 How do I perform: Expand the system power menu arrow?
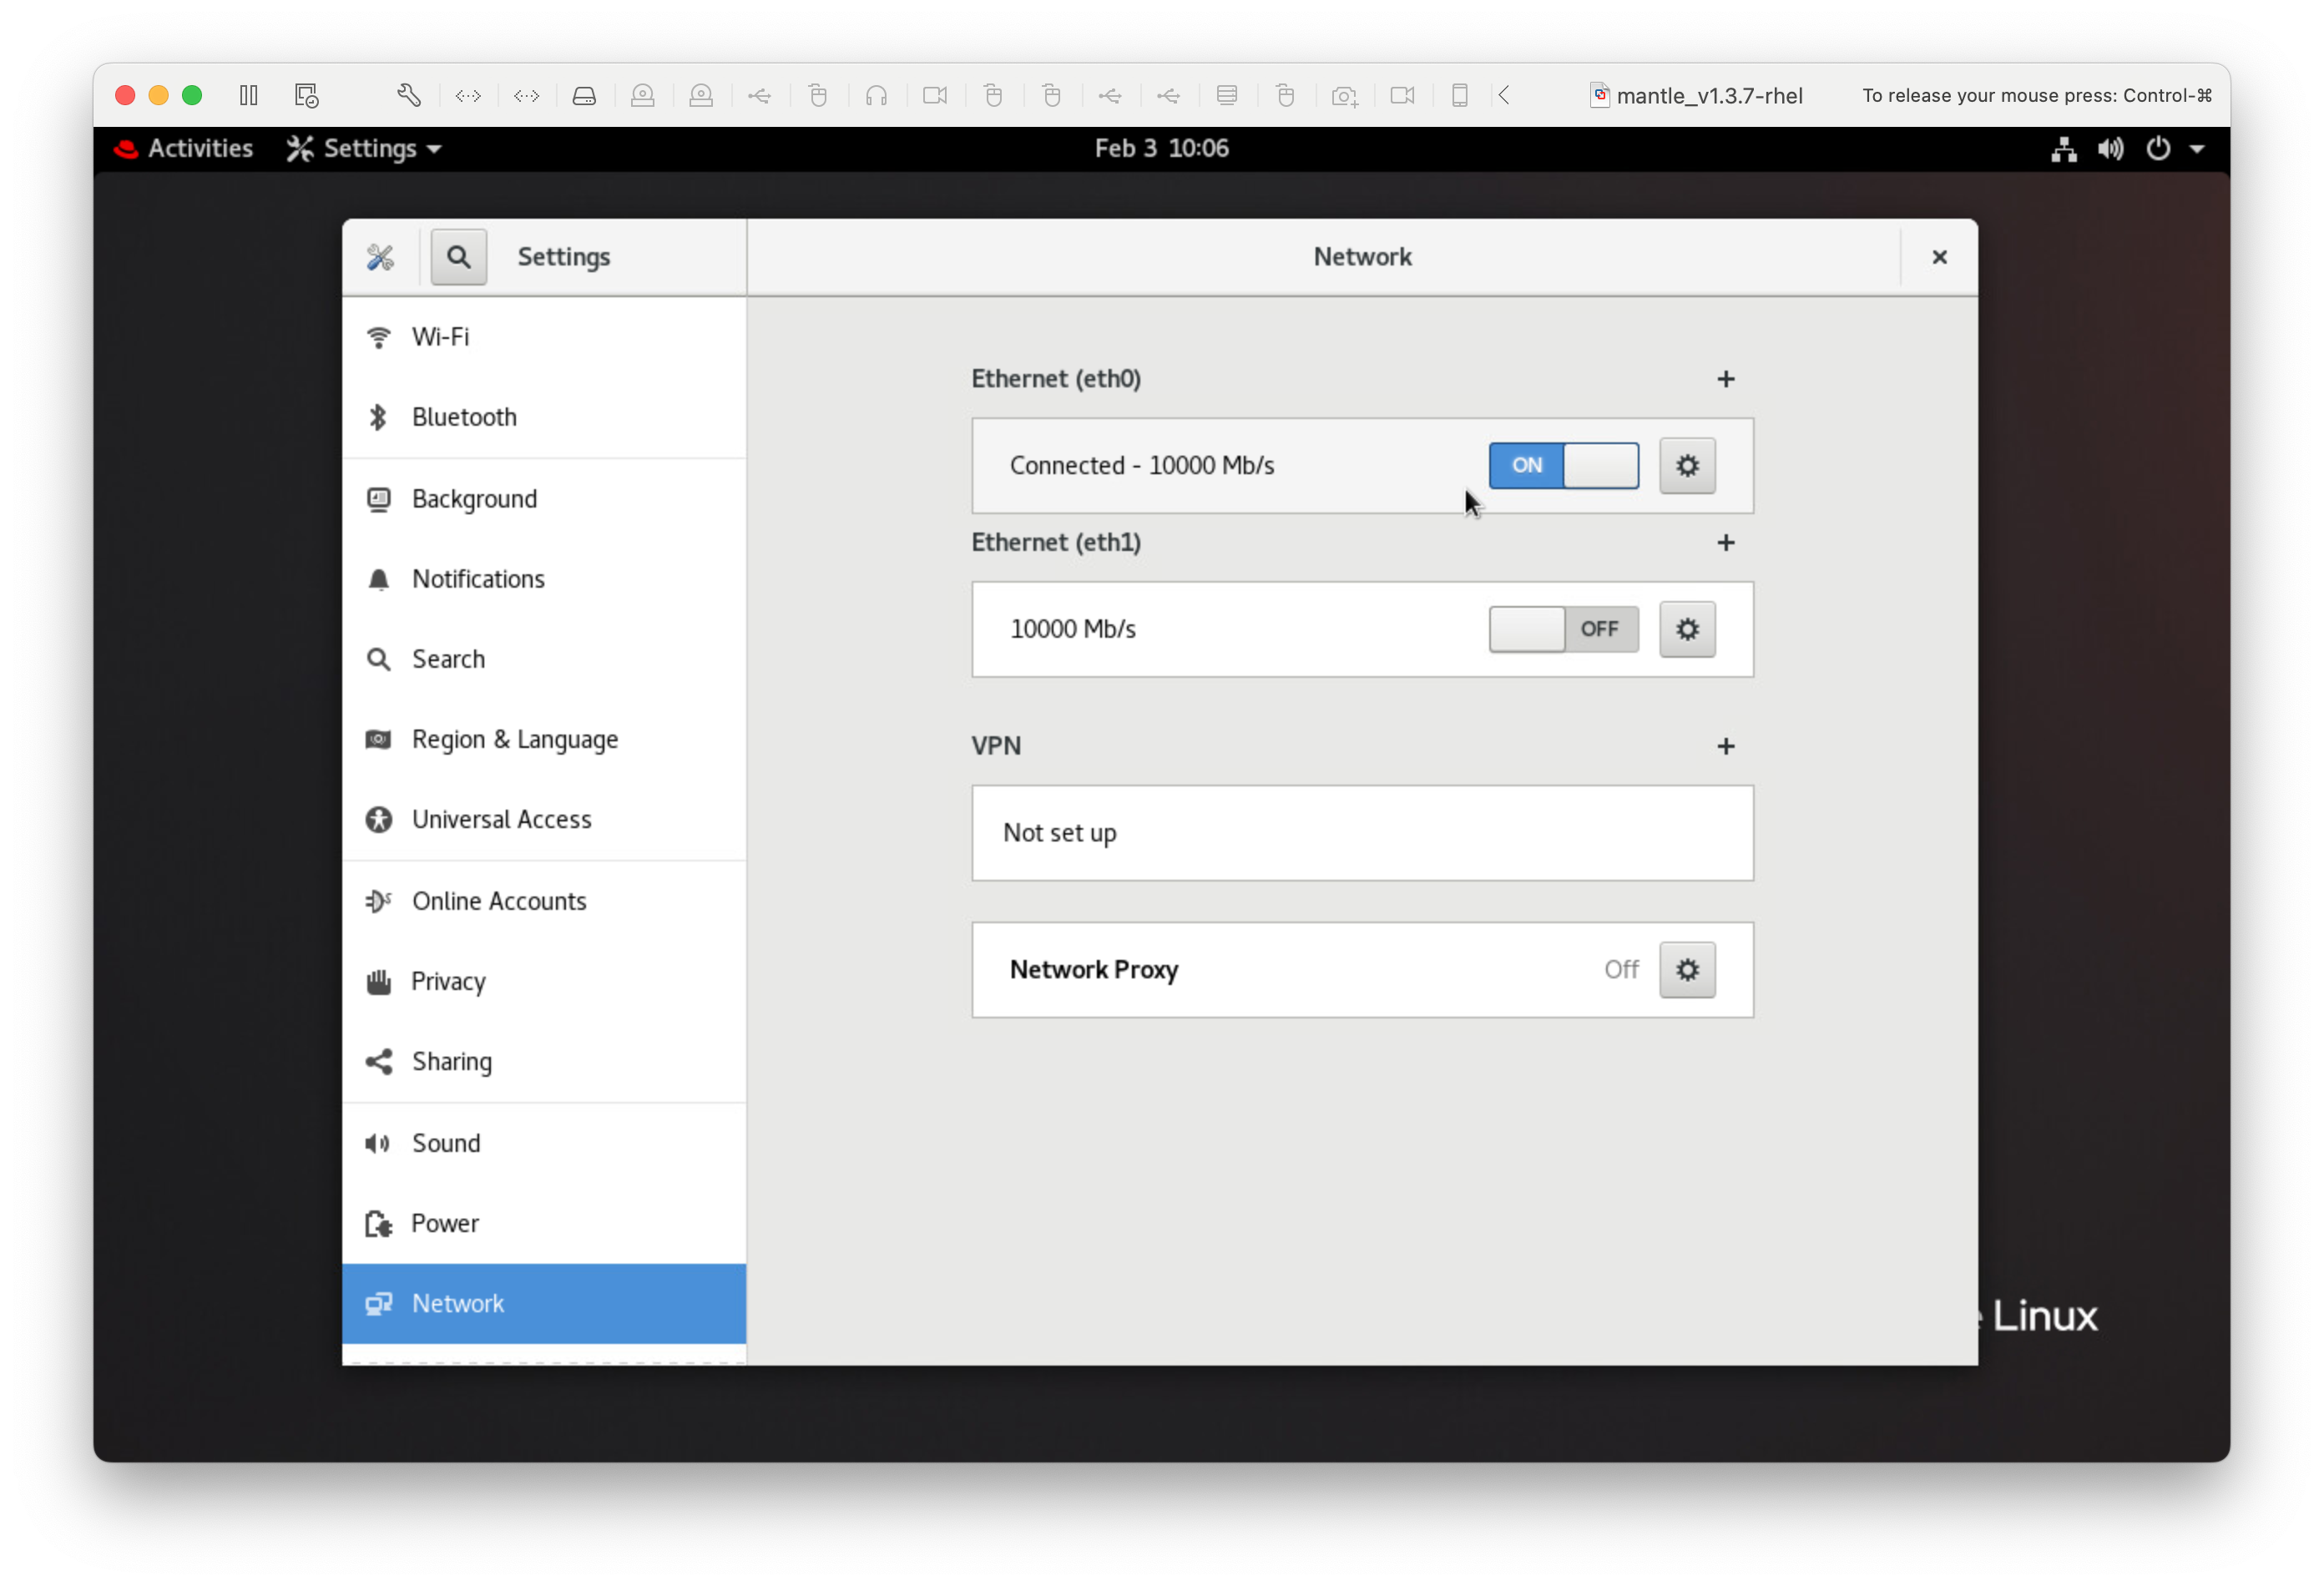coord(2196,148)
